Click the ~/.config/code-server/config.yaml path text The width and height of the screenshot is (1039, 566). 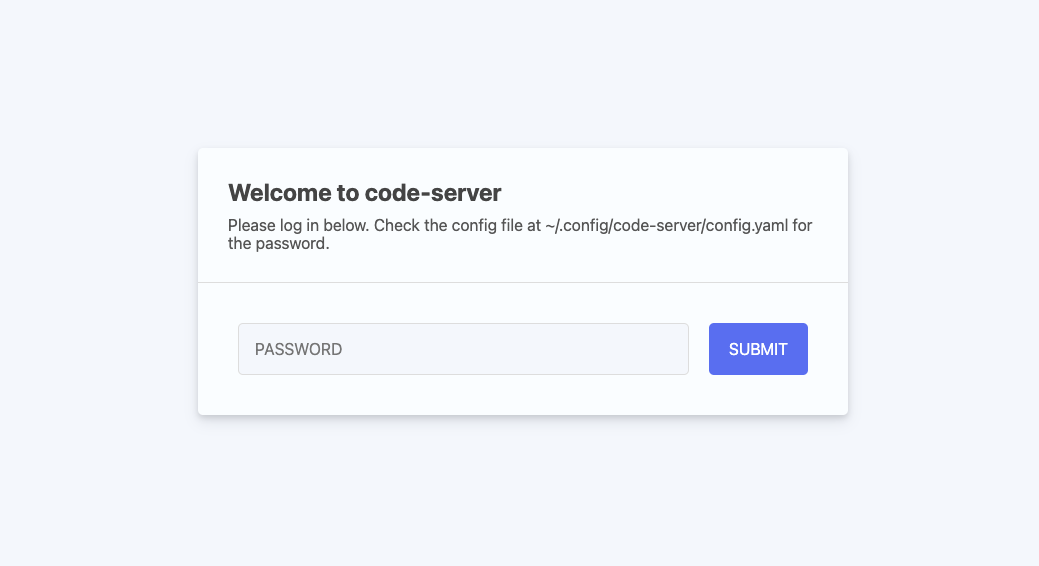tap(667, 225)
